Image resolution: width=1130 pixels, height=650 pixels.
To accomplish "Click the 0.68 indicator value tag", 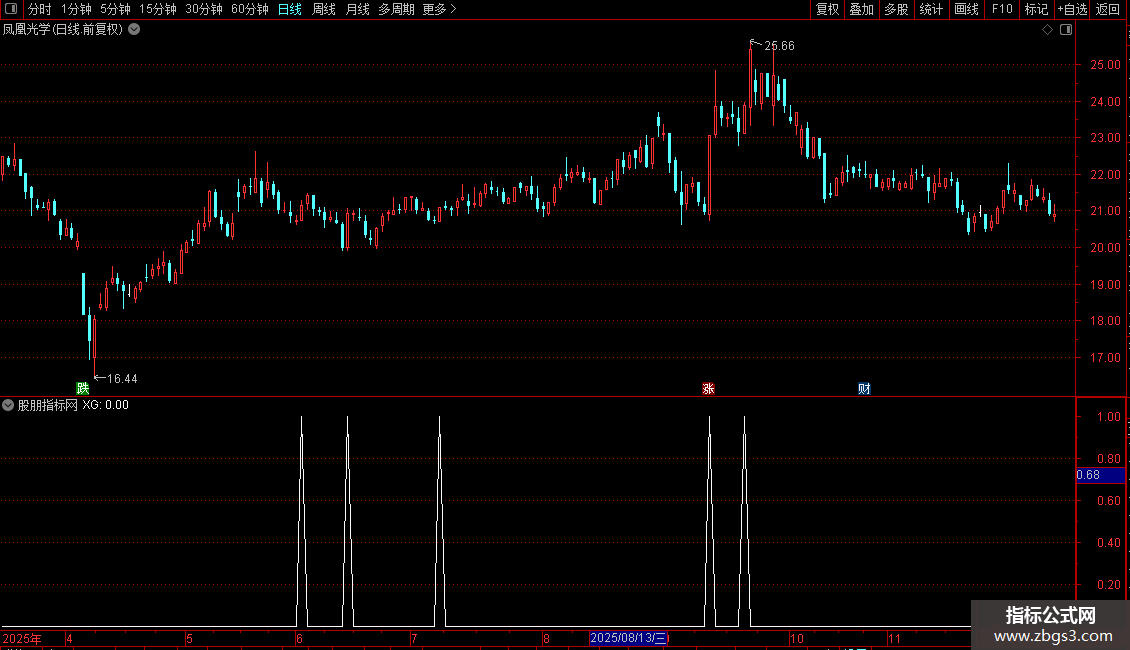I will point(1100,475).
